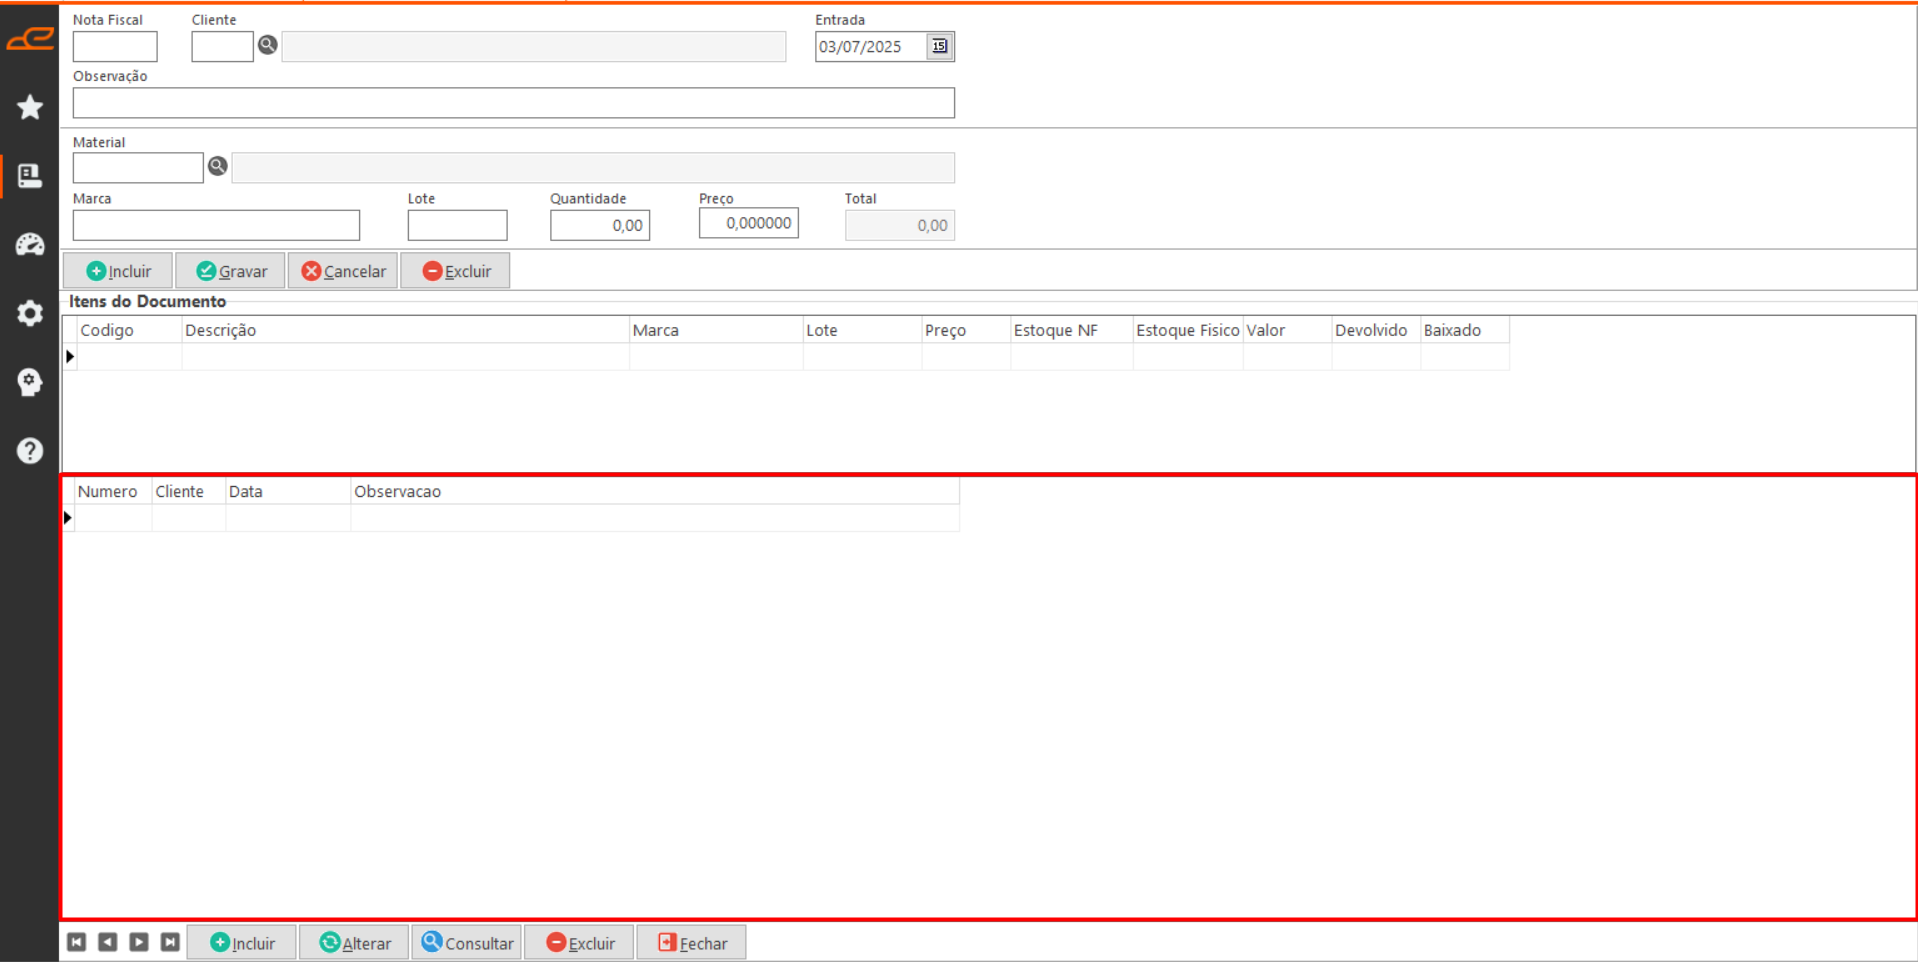Open the favorites star in sidebar
The image size is (1918, 962).
[x=30, y=107]
